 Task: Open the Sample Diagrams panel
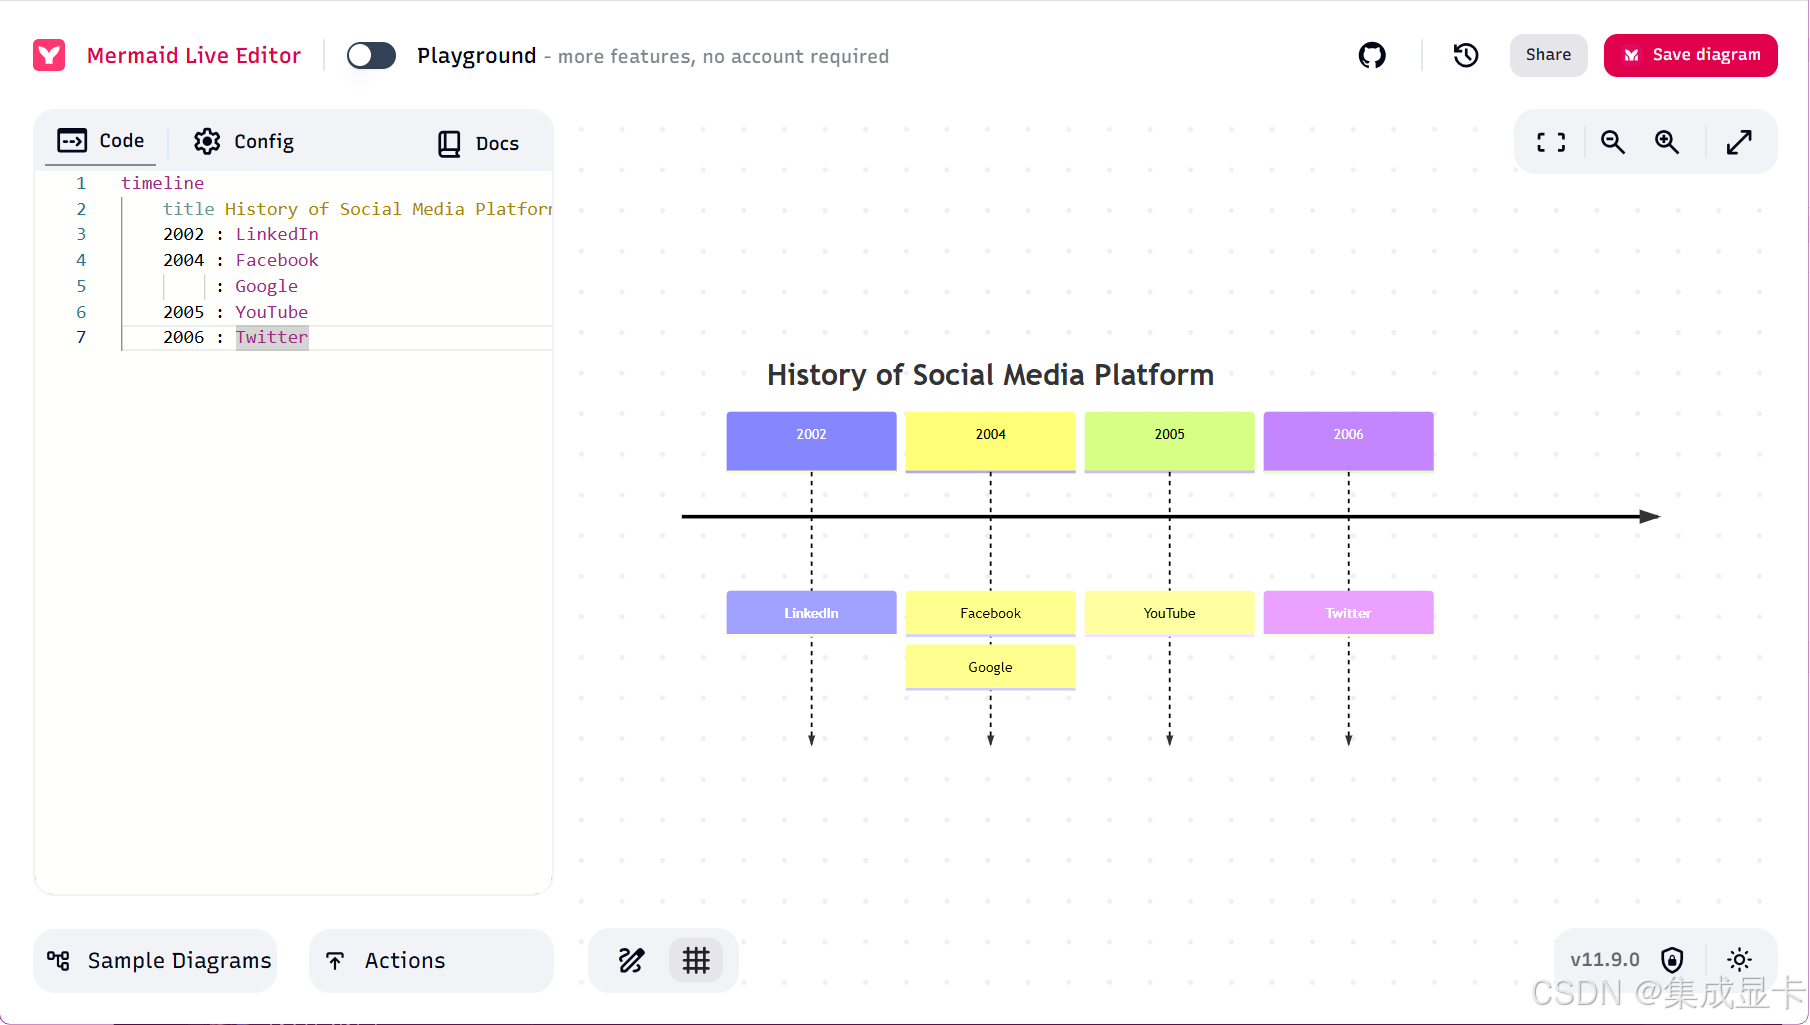[x=155, y=961]
